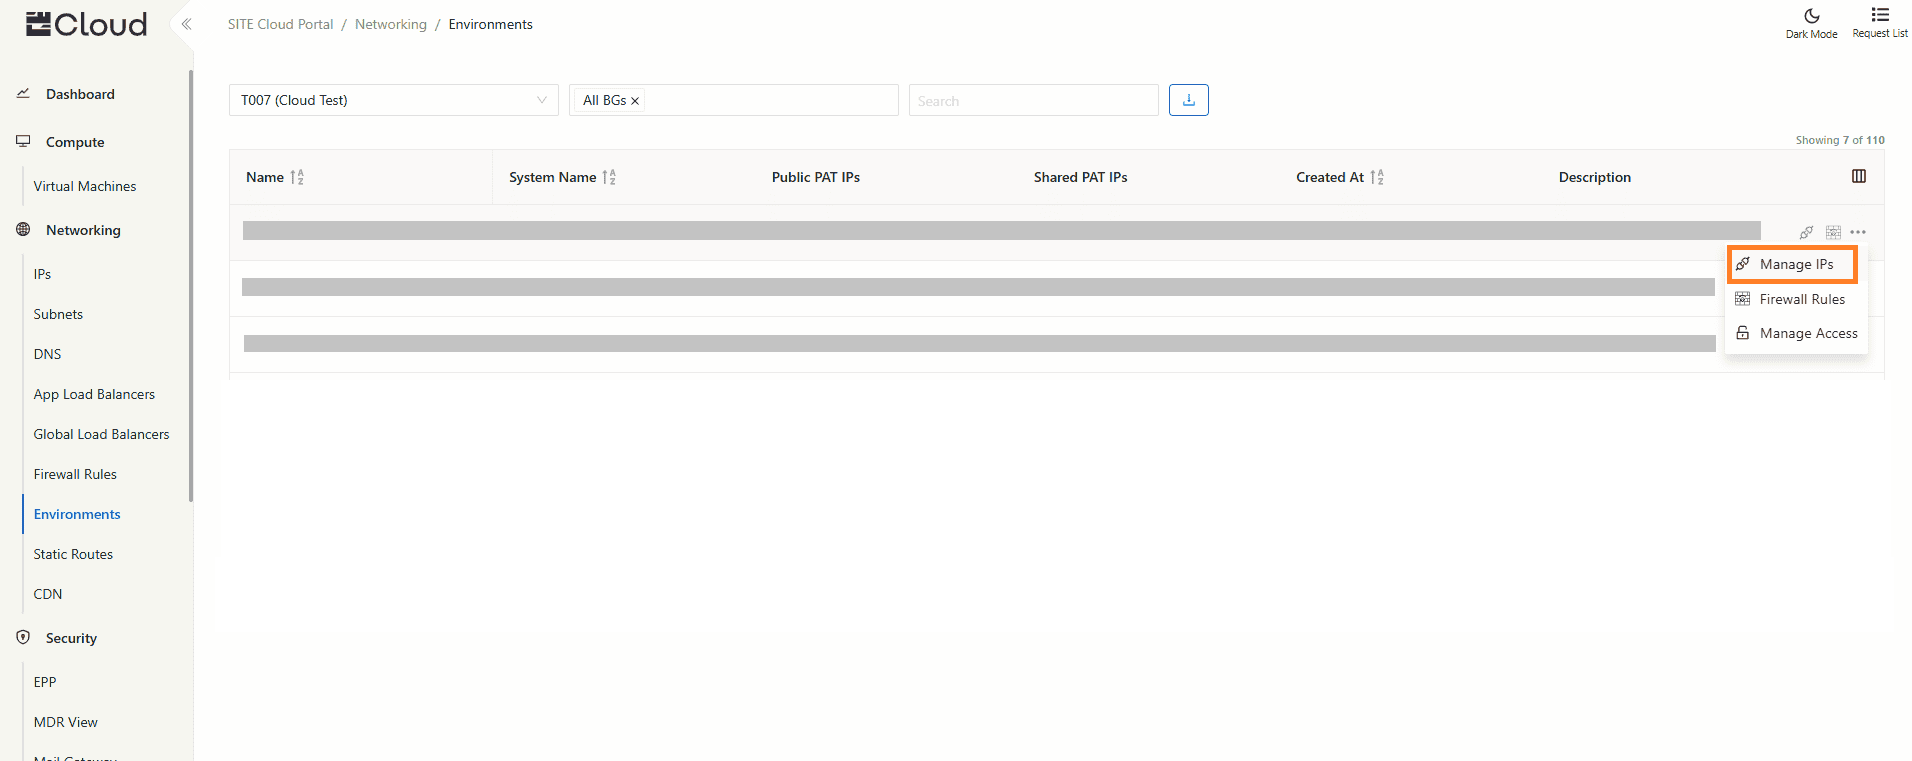Remove the All BGs filter tag
The width and height of the screenshot is (1912, 761).
pyautogui.click(x=635, y=101)
